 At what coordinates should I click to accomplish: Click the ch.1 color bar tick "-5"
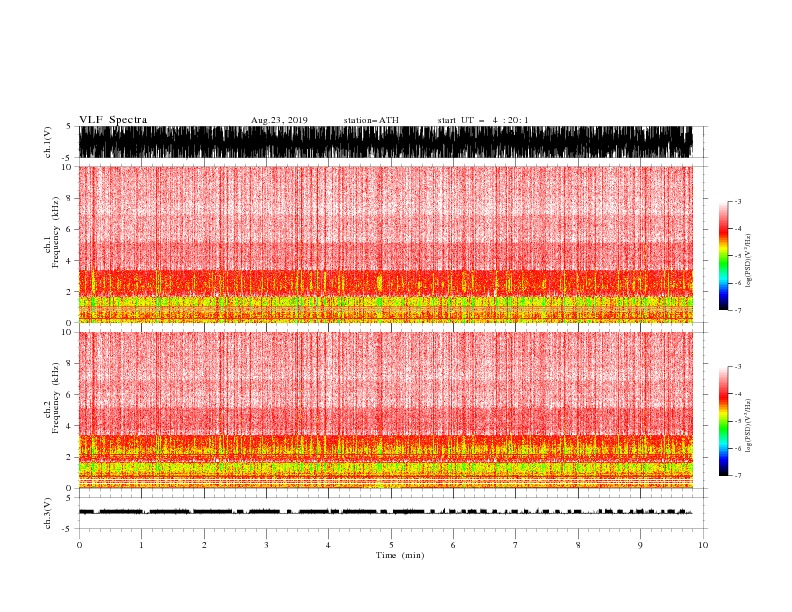pos(738,256)
